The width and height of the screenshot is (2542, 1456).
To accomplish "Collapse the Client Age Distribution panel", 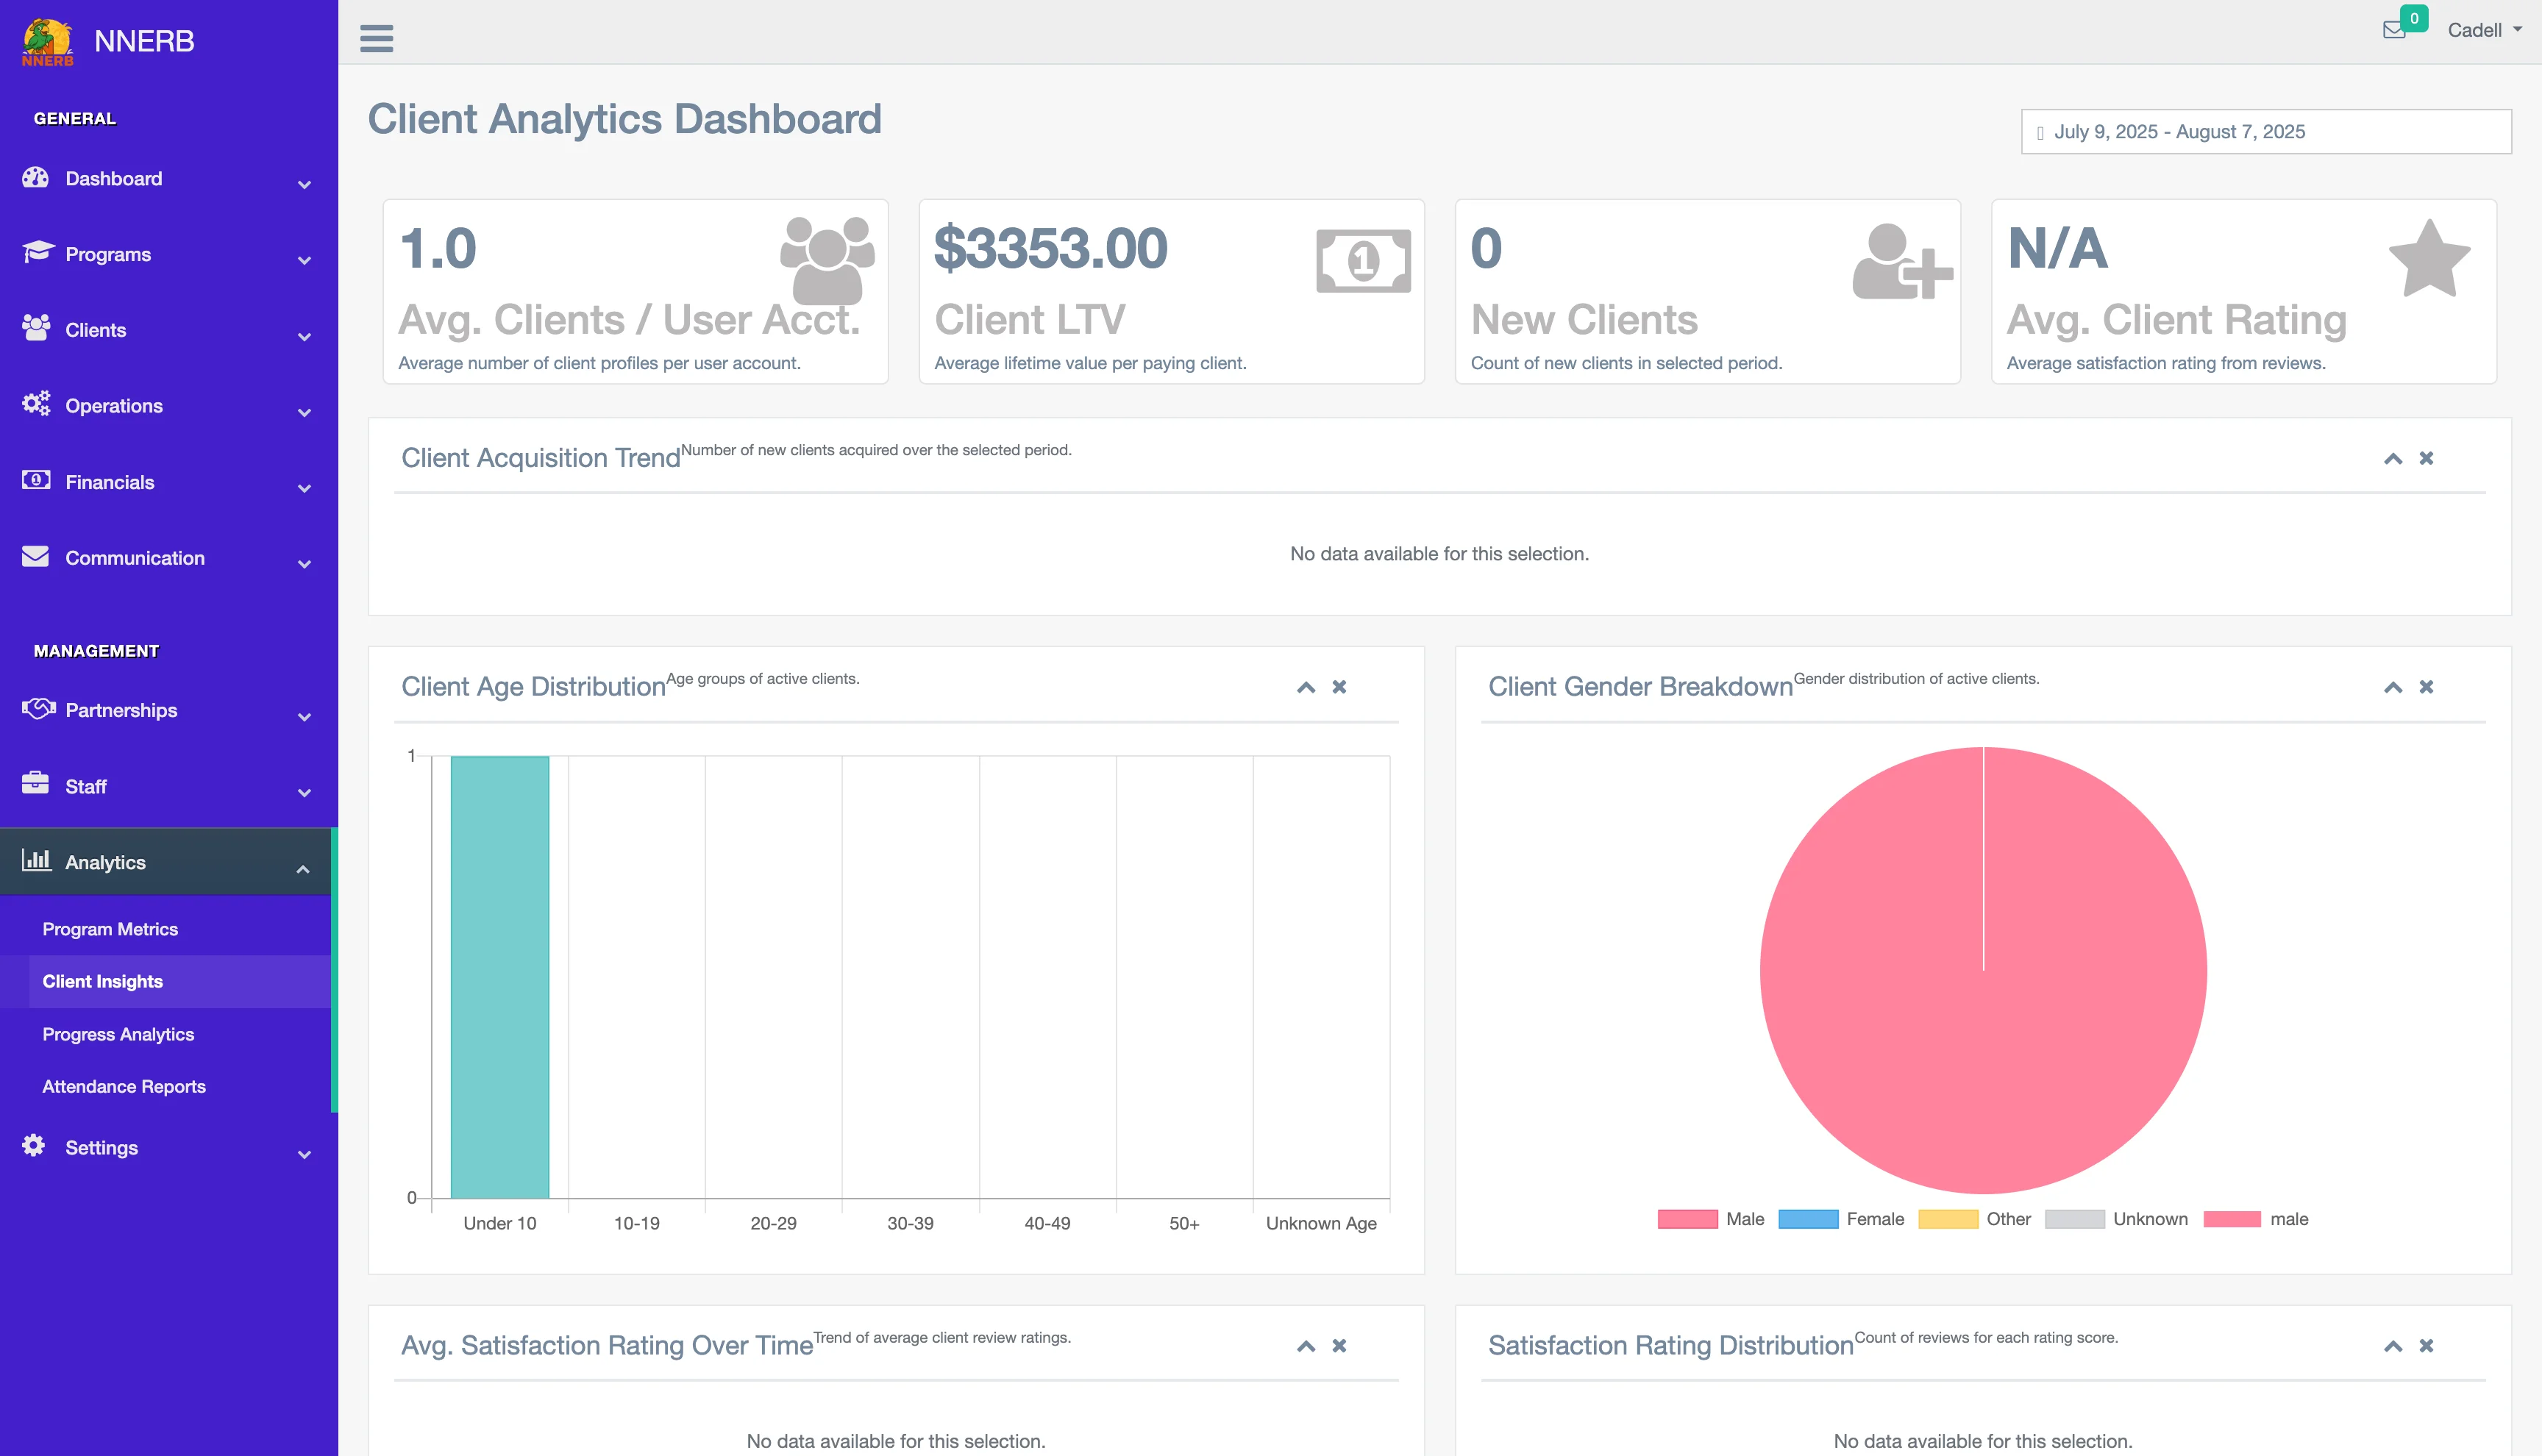I will point(1305,687).
